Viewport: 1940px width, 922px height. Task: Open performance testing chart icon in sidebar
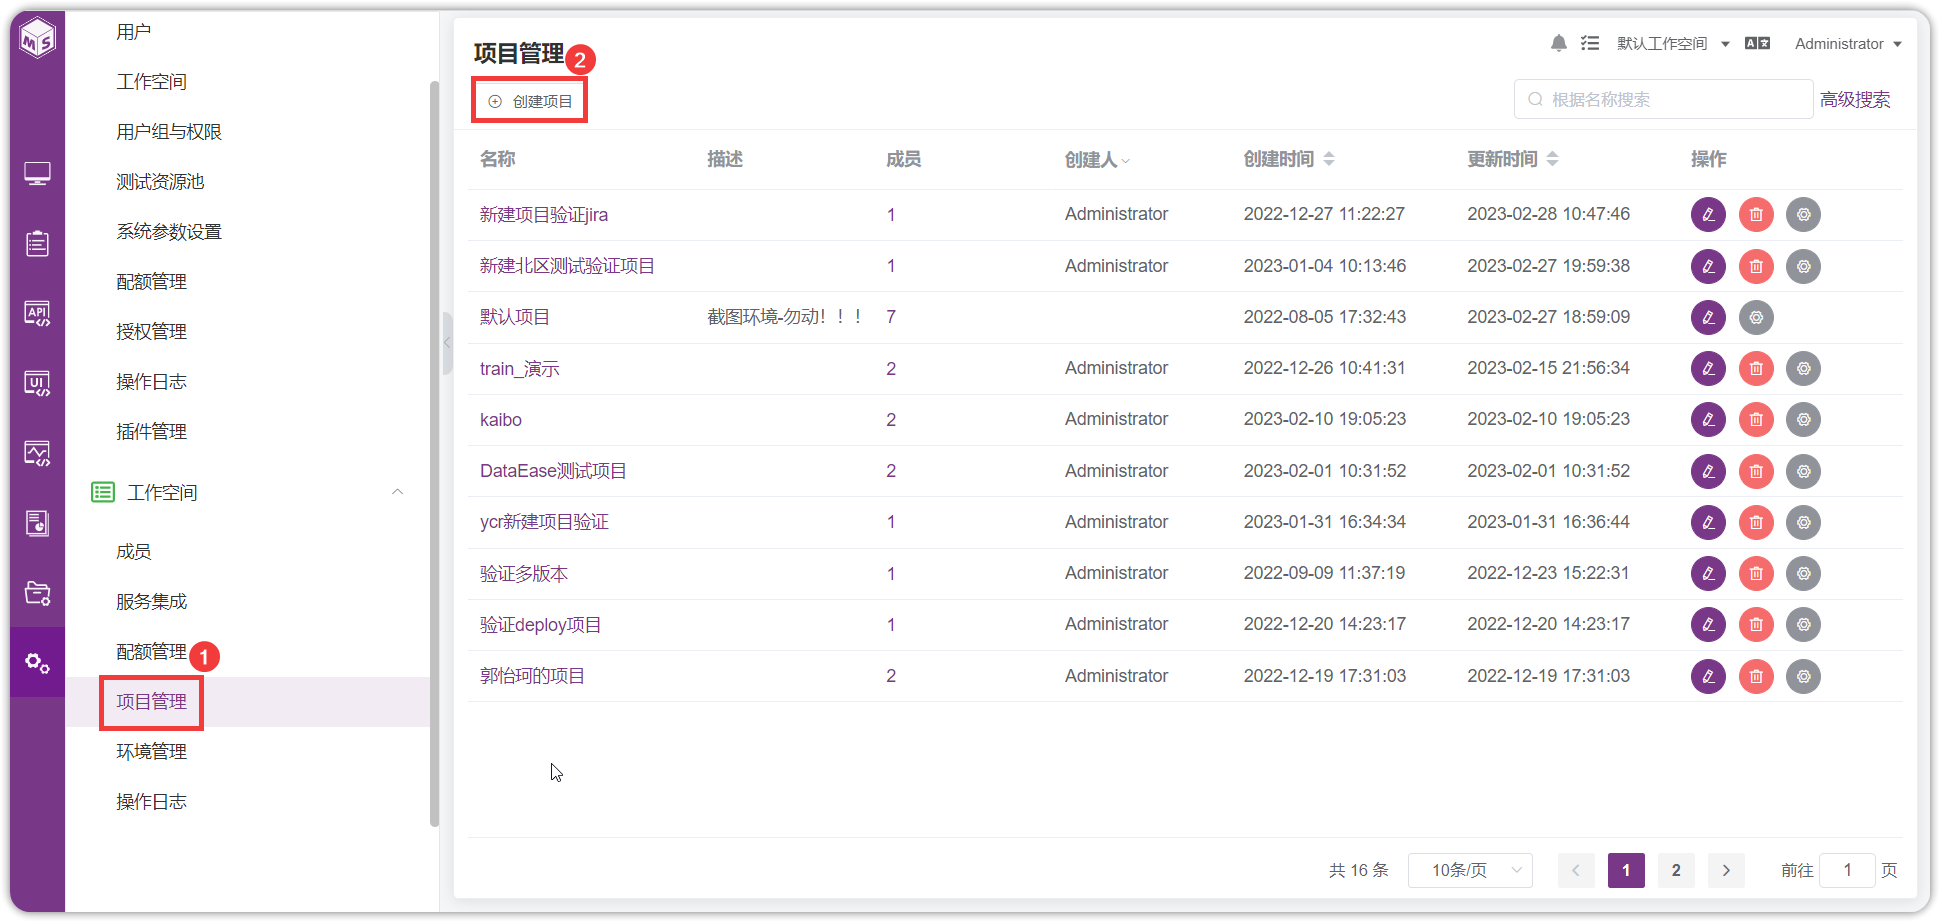pyautogui.click(x=37, y=453)
